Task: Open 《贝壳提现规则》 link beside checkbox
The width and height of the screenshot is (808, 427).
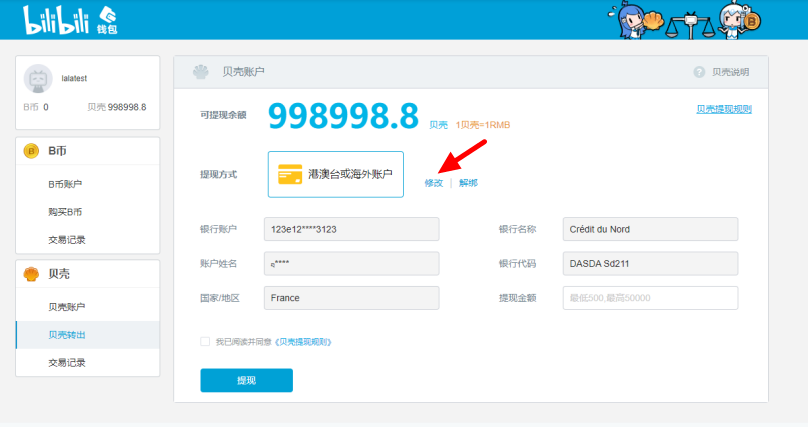Action: pos(302,342)
